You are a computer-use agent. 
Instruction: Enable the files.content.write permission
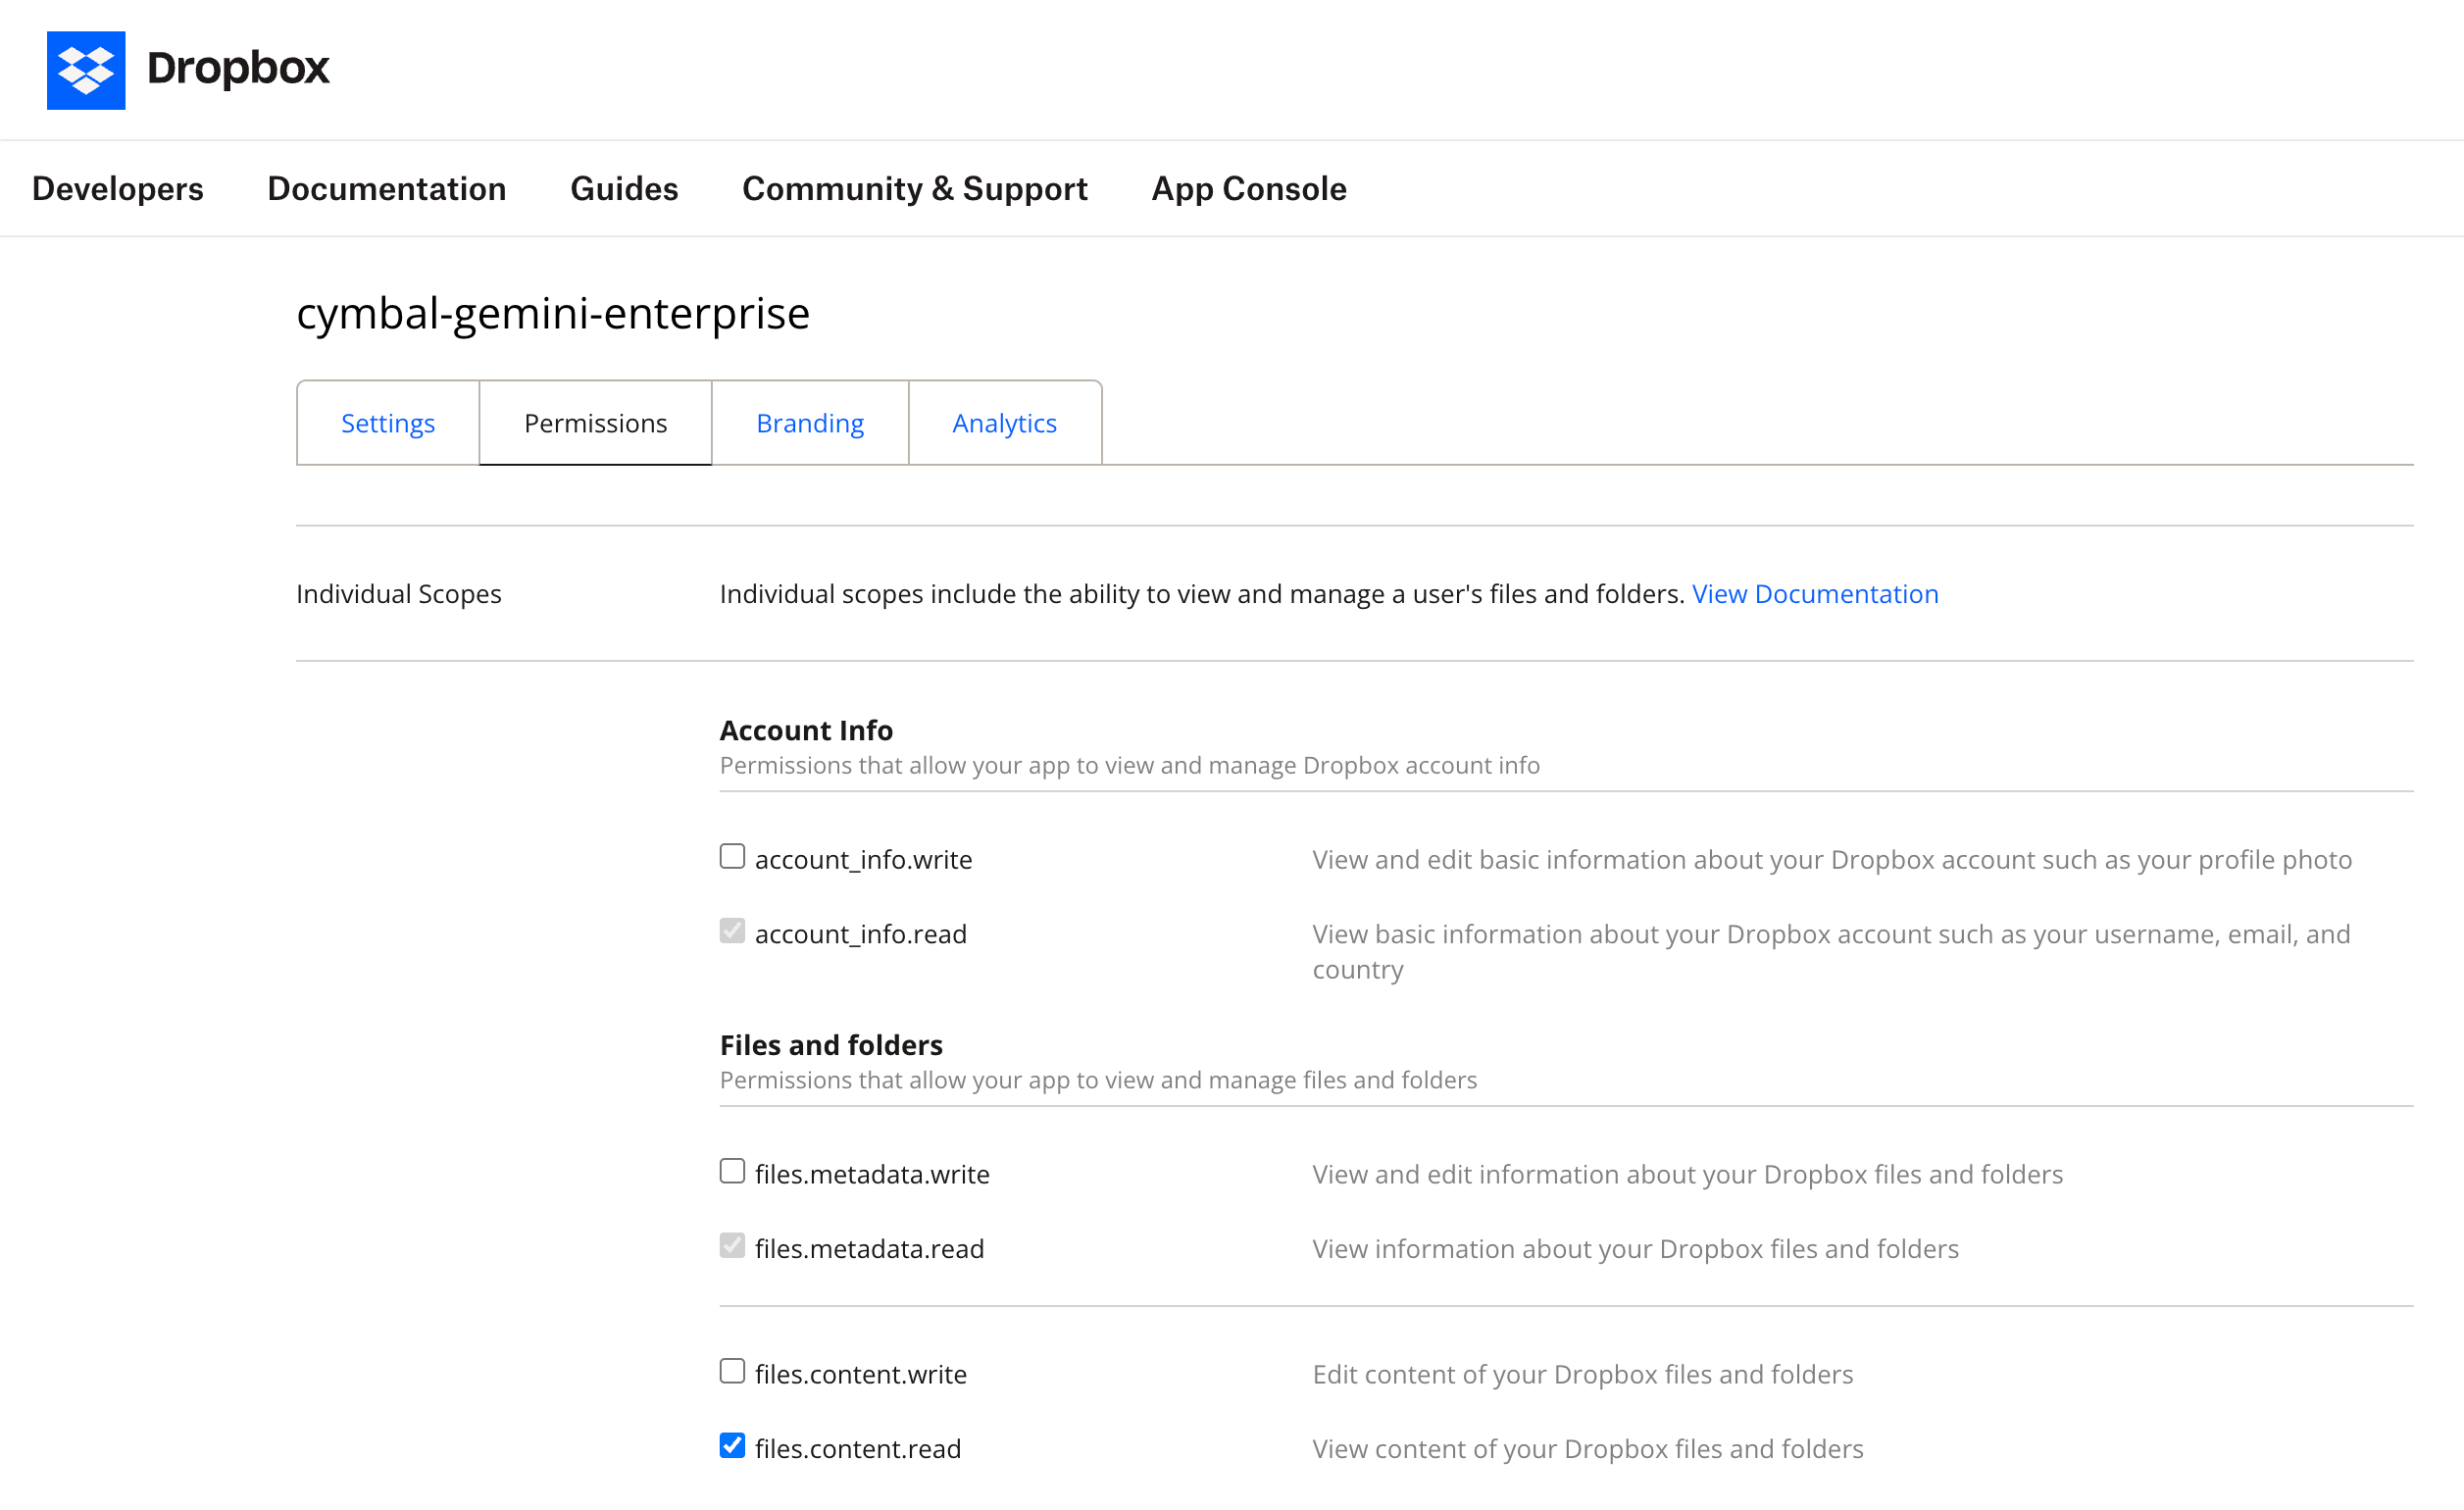click(x=732, y=1371)
